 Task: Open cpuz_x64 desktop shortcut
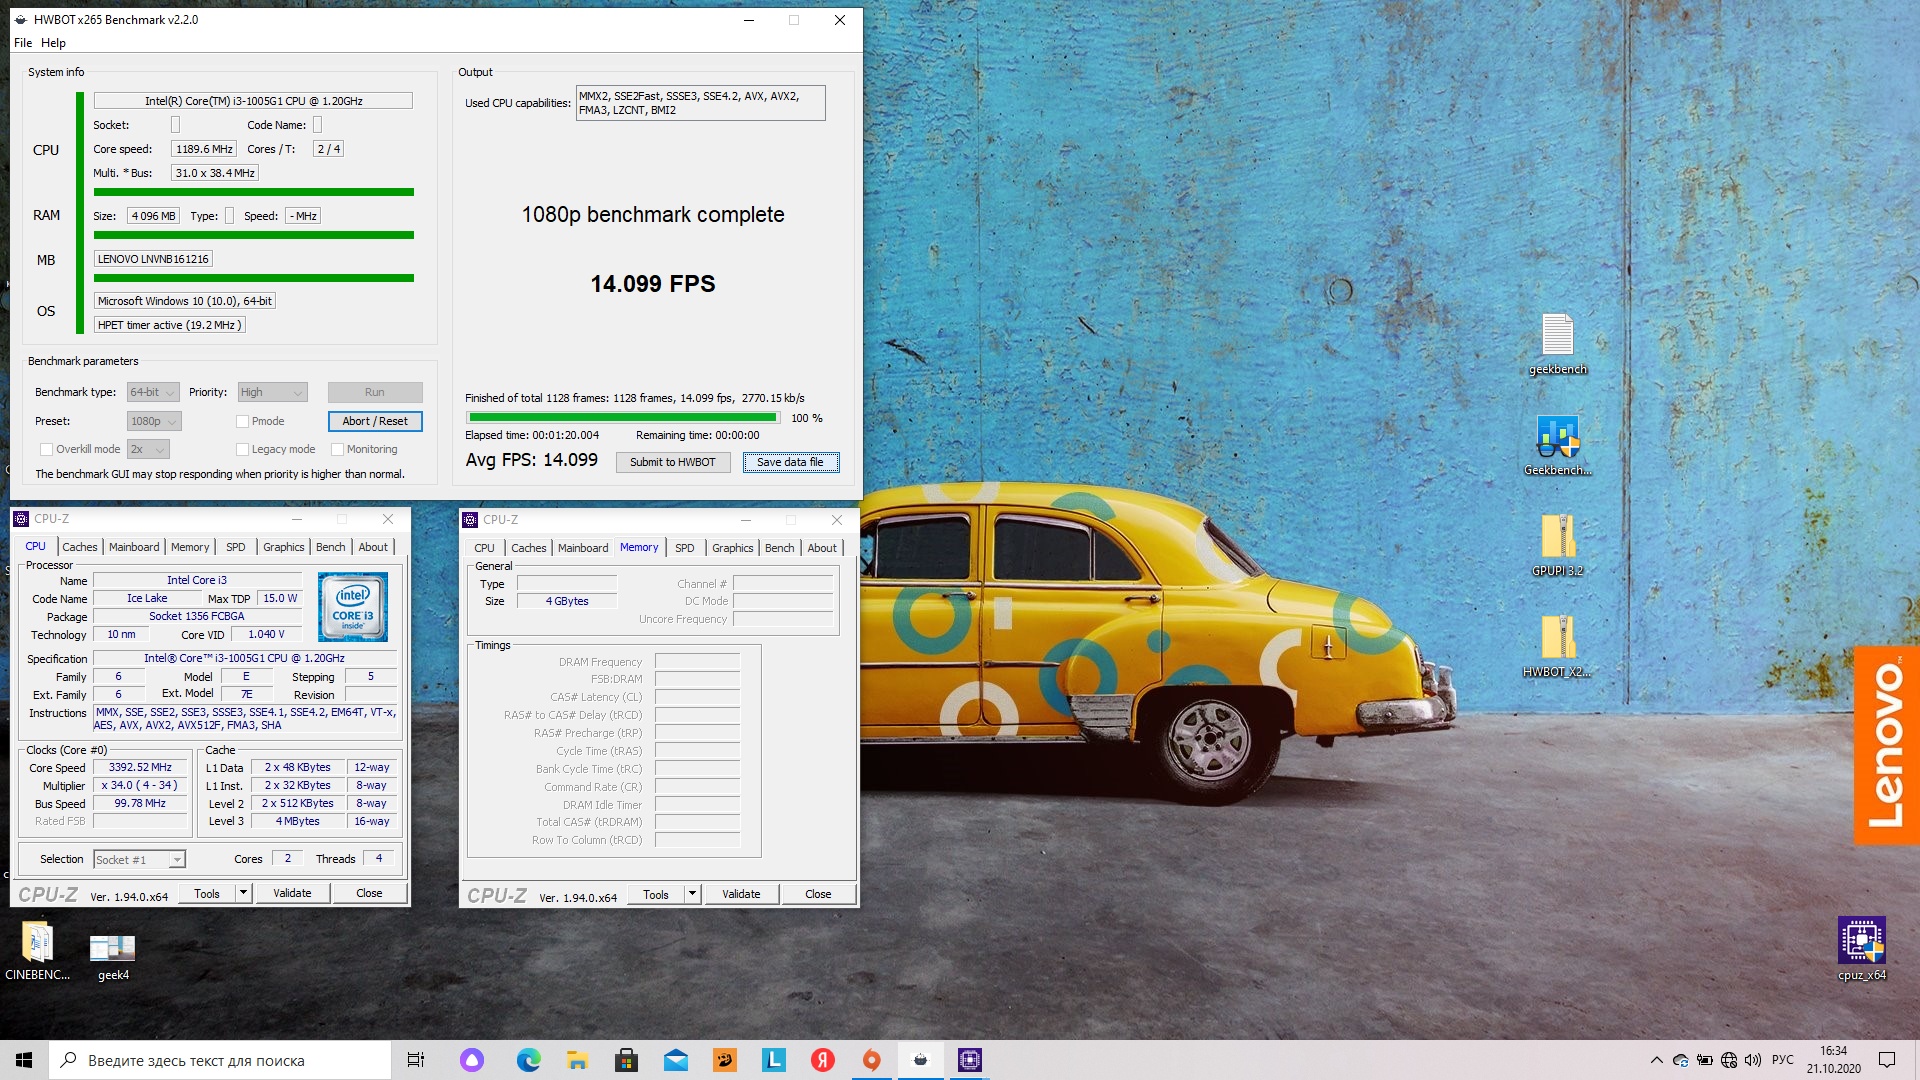pos(1861,949)
